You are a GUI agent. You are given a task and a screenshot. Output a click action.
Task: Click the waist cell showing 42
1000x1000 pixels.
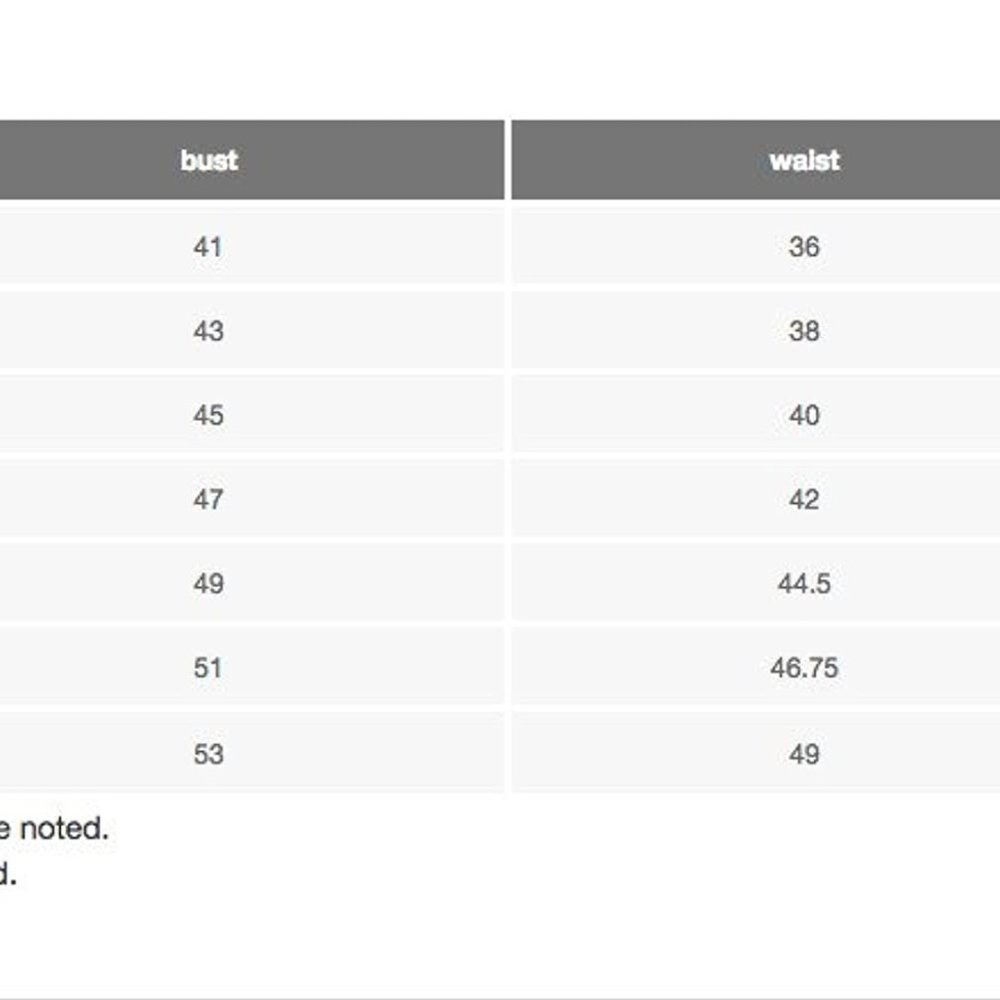804,499
